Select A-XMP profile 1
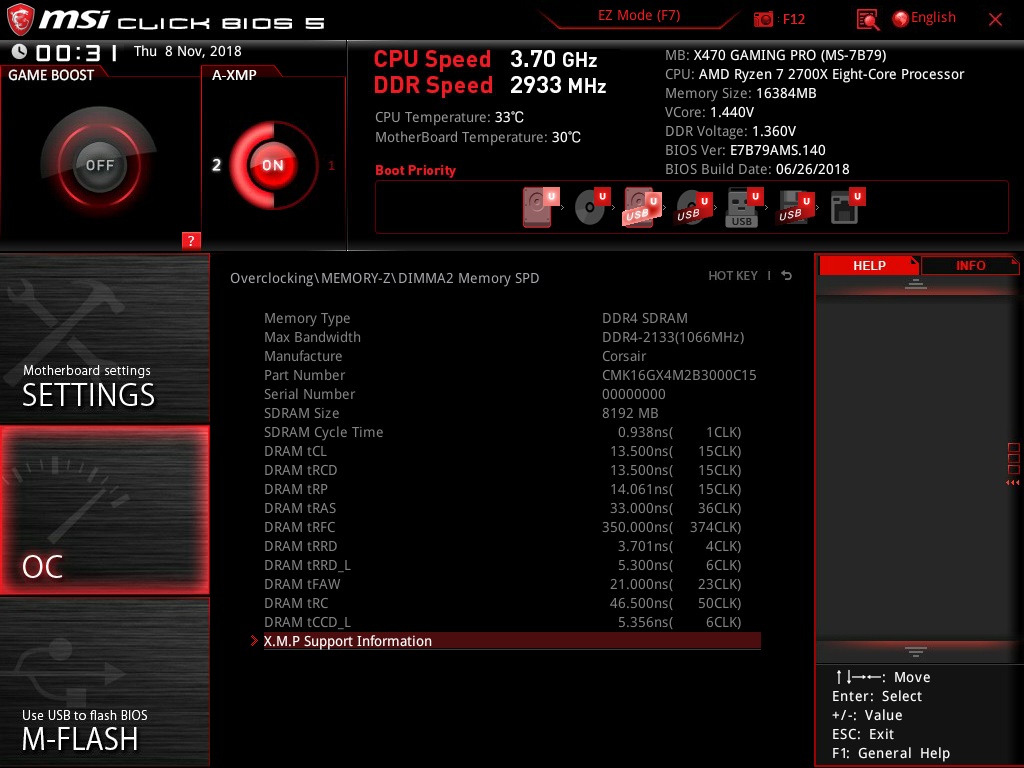The height and width of the screenshot is (768, 1024). (331, 166)
